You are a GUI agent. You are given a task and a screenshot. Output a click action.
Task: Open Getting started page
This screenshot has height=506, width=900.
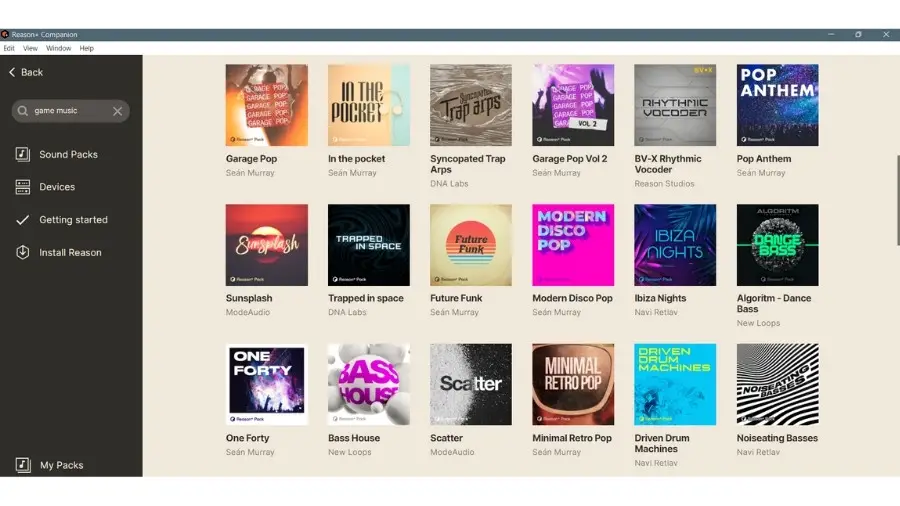click(x=73, y=220)
